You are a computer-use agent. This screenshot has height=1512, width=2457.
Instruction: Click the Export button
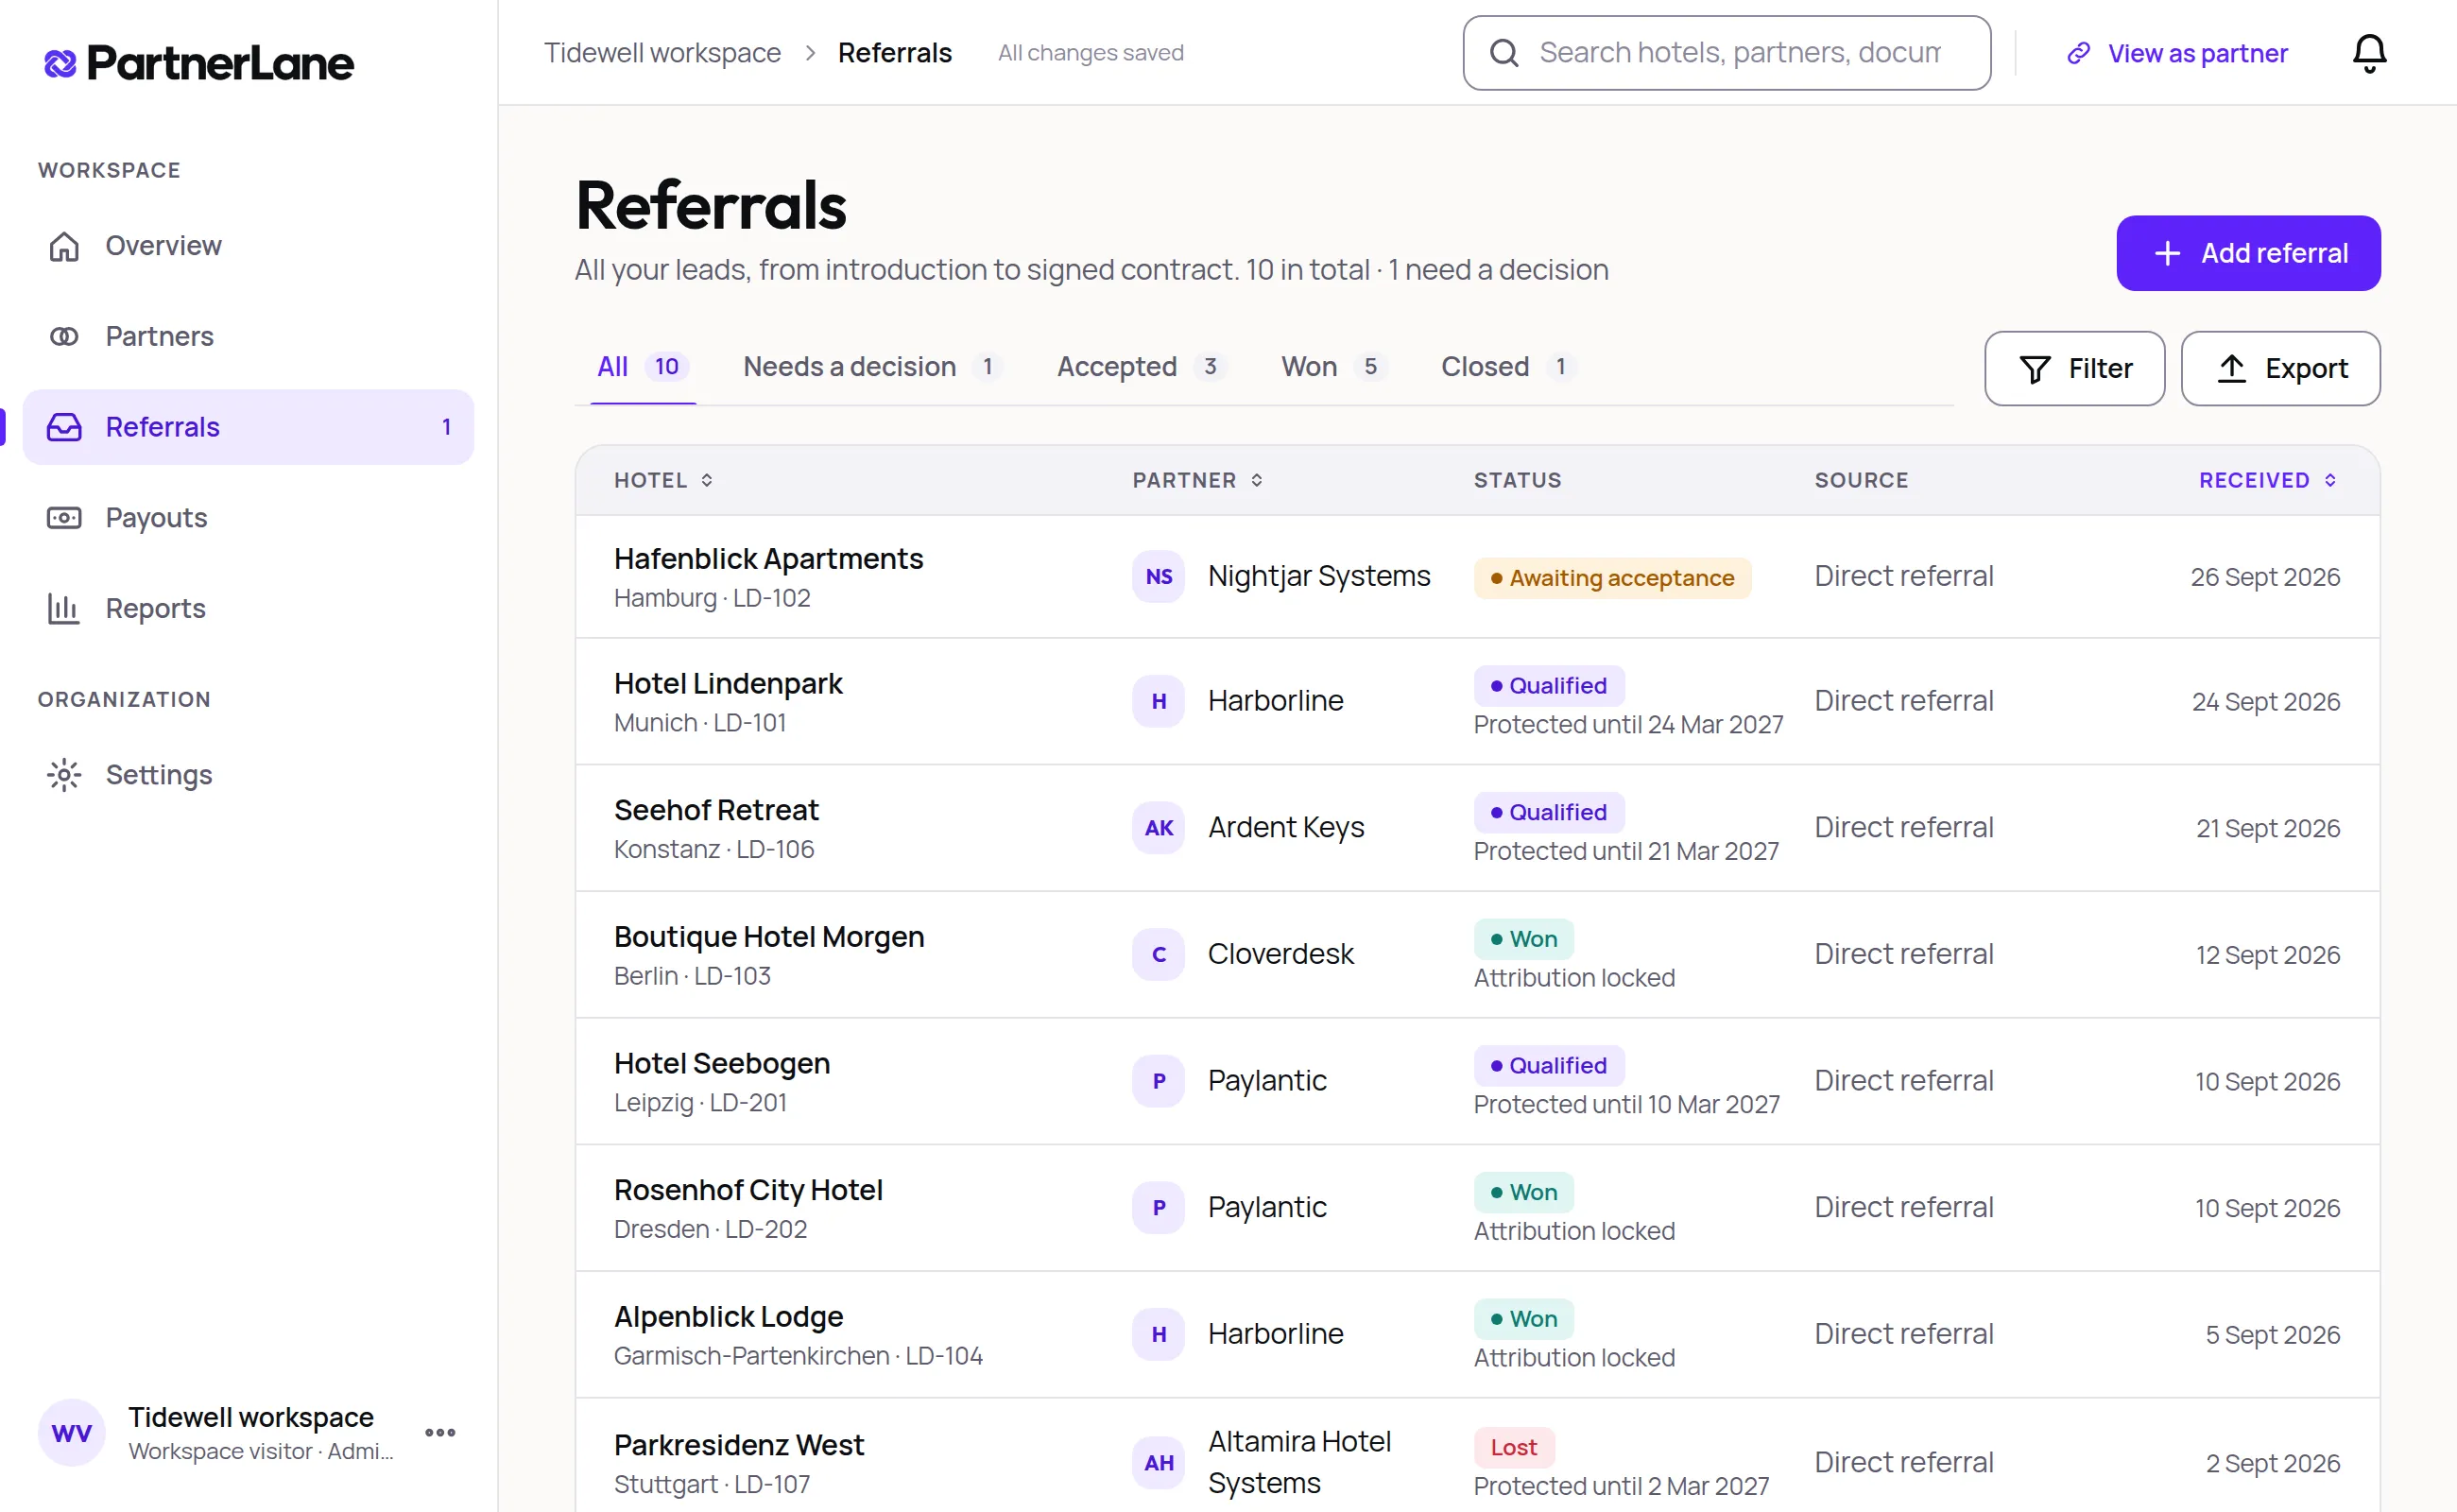tap(2280, 368)
